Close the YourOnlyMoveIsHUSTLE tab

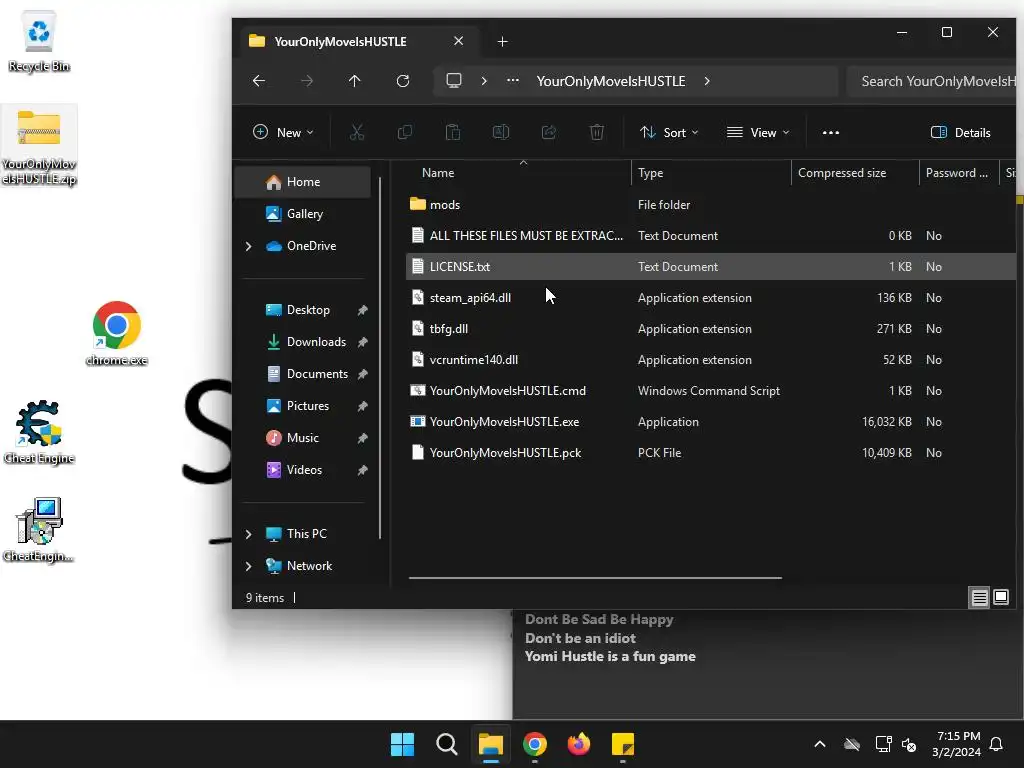click(x=458, y=41)
